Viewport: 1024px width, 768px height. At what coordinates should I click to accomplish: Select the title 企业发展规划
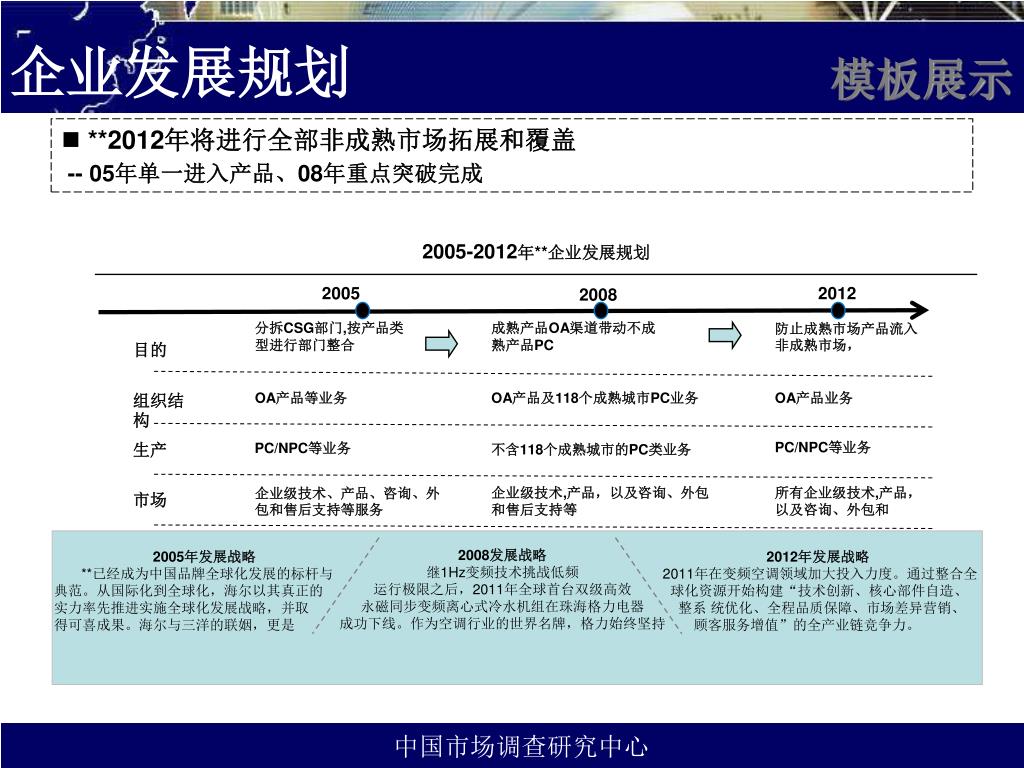[x=180, y=72]
